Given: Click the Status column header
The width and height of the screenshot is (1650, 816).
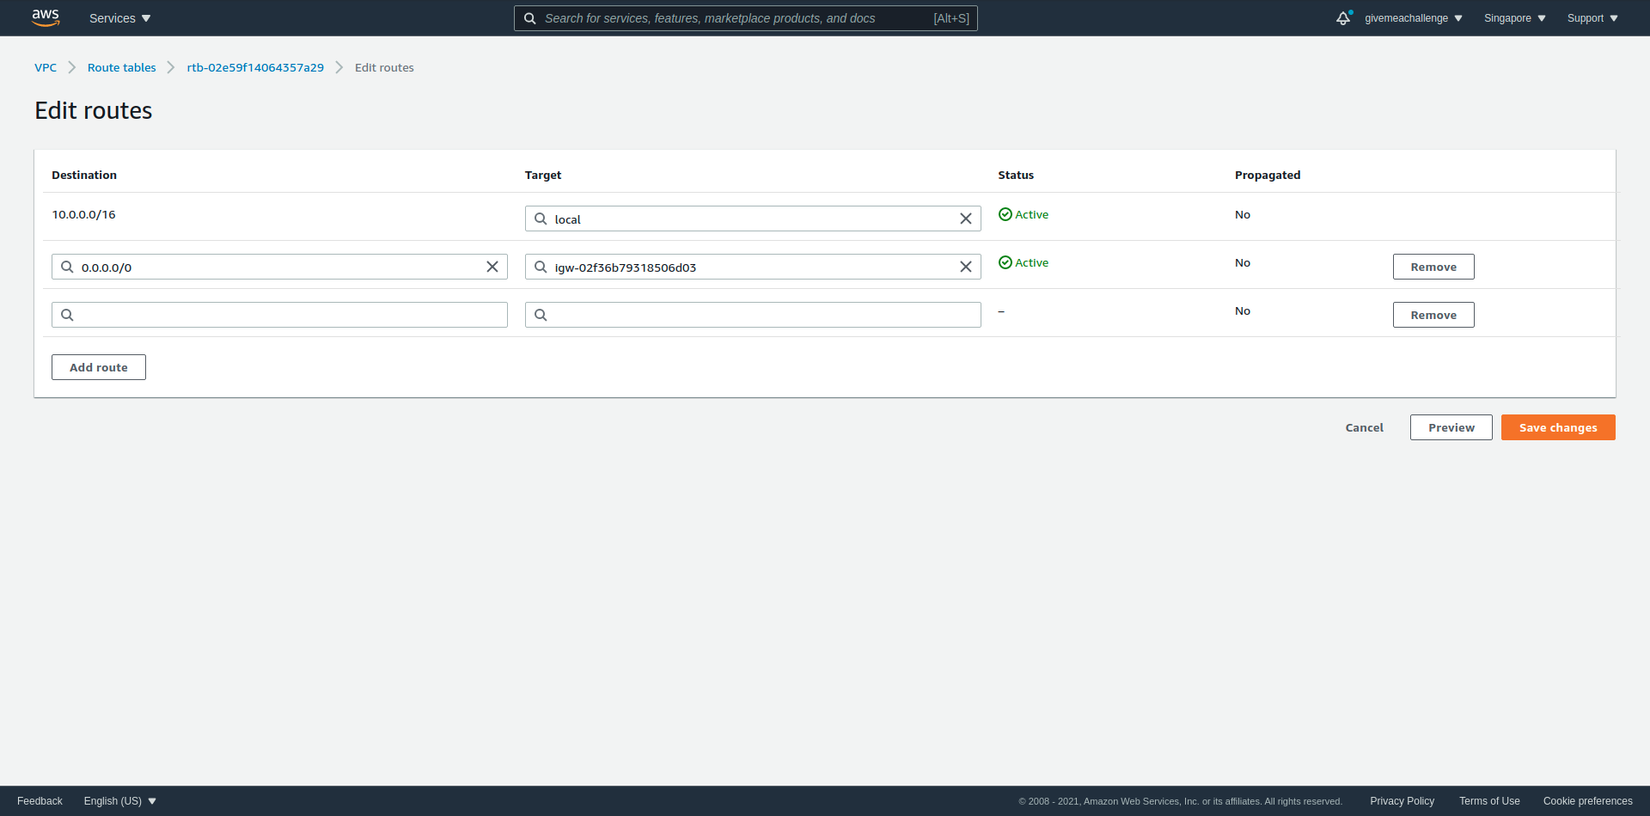Looking at the screenshot, I should (x=1016, y=175).
